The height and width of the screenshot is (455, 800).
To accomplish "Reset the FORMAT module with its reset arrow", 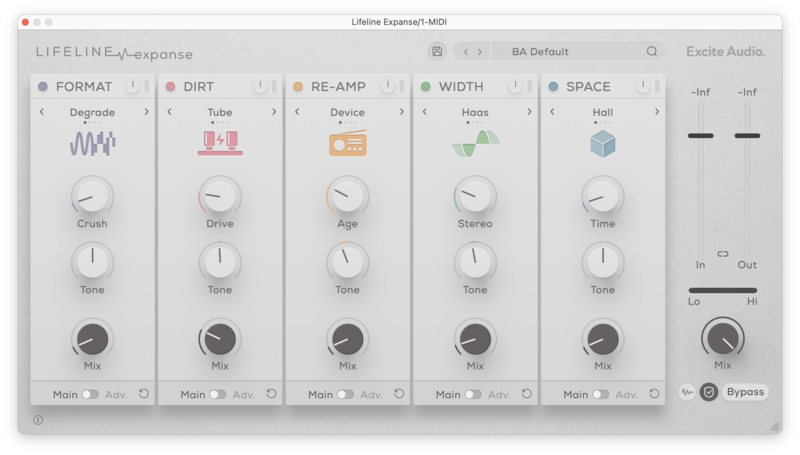I will point(144,394).
